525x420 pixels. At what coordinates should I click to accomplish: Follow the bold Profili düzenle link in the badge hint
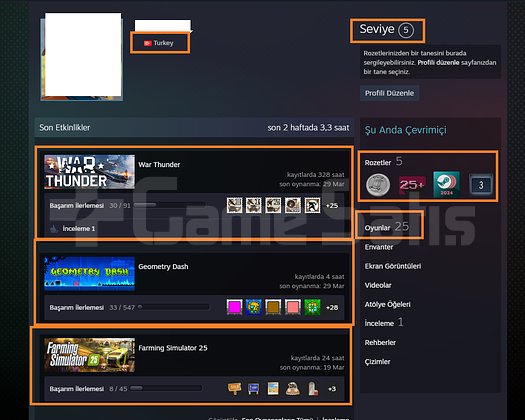coord(438,63)
